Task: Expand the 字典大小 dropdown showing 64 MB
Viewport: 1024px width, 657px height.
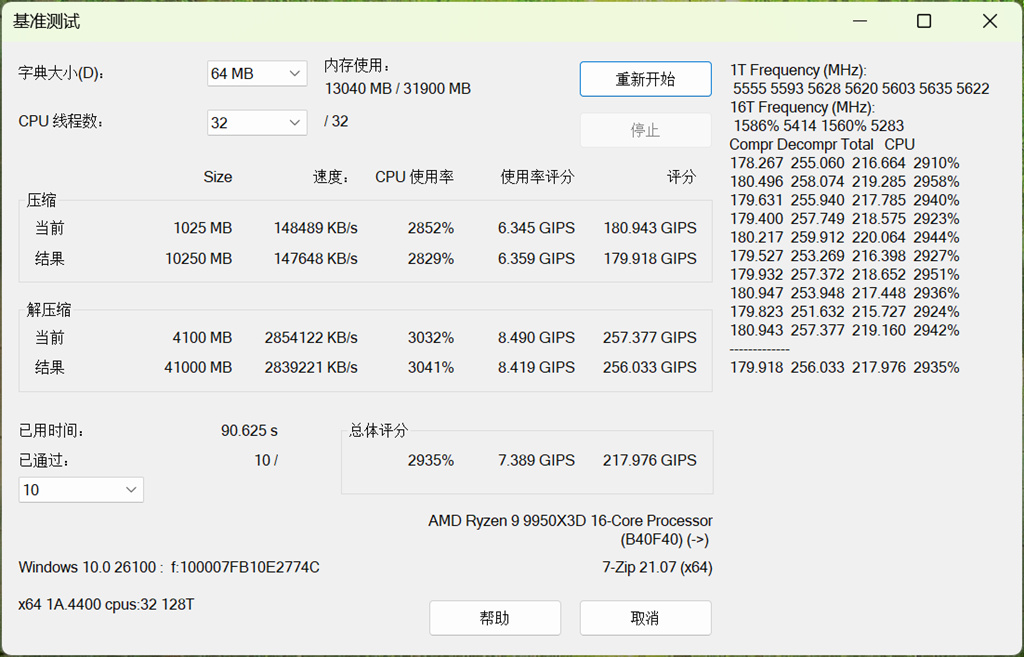Action: (257, 73)
